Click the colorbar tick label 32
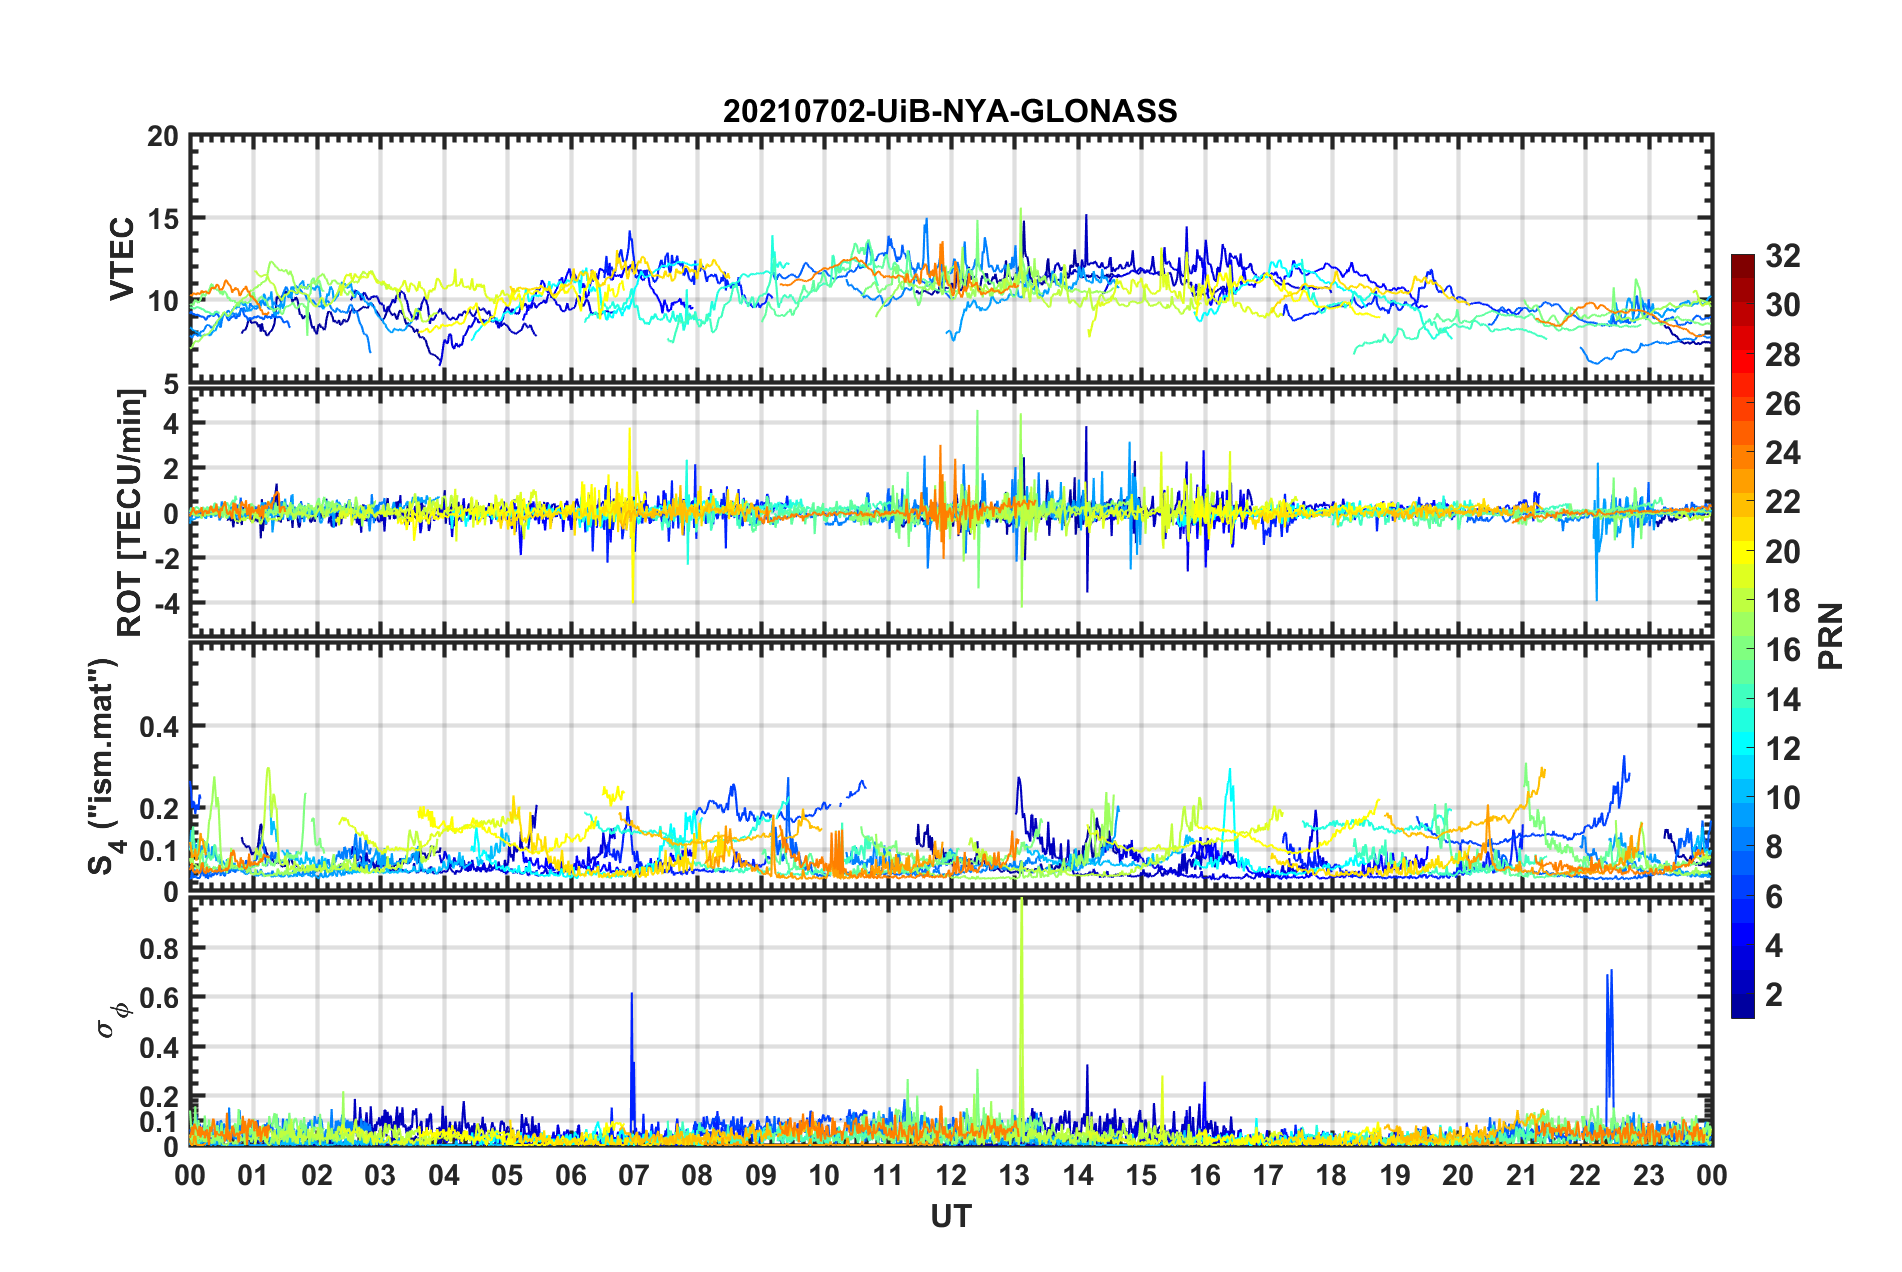 coord(1782,256)
